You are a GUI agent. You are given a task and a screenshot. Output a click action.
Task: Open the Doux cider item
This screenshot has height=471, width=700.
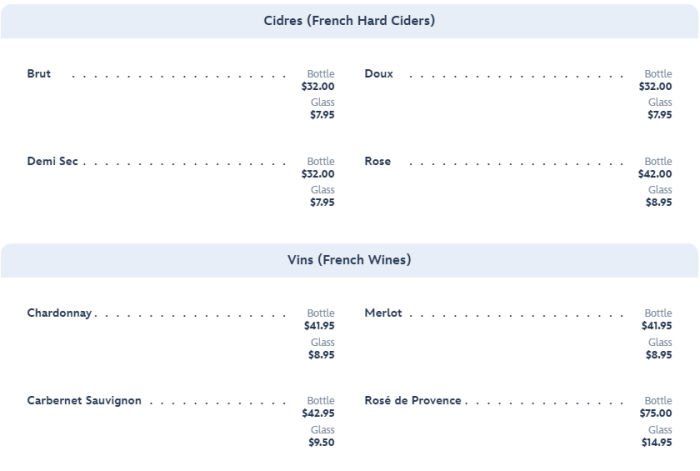click(379, 74)
